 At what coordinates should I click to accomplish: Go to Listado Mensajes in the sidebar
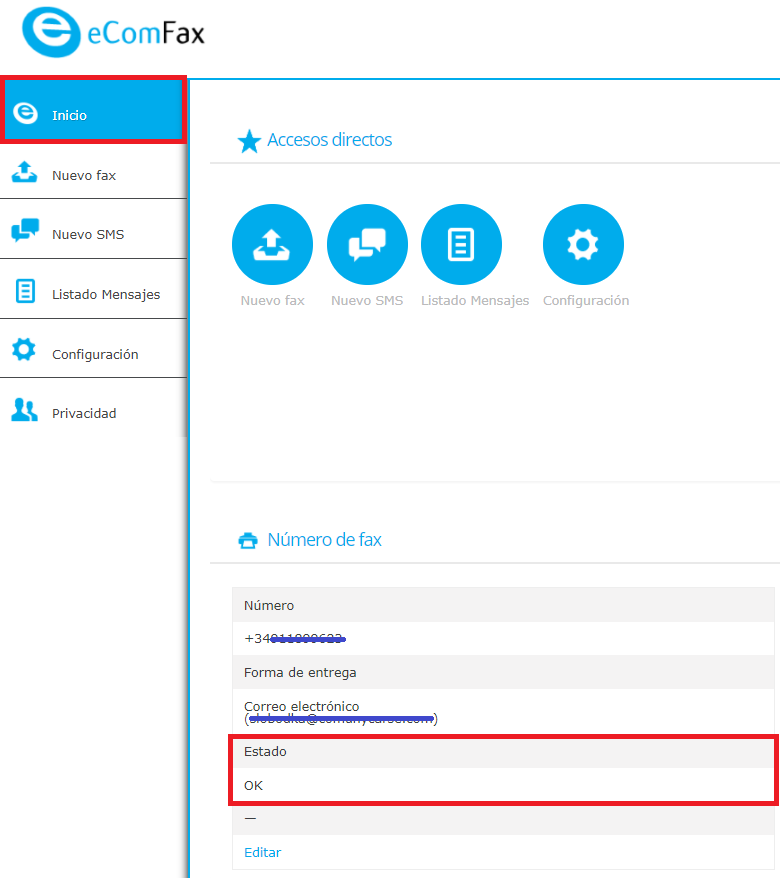coord(106,295)
